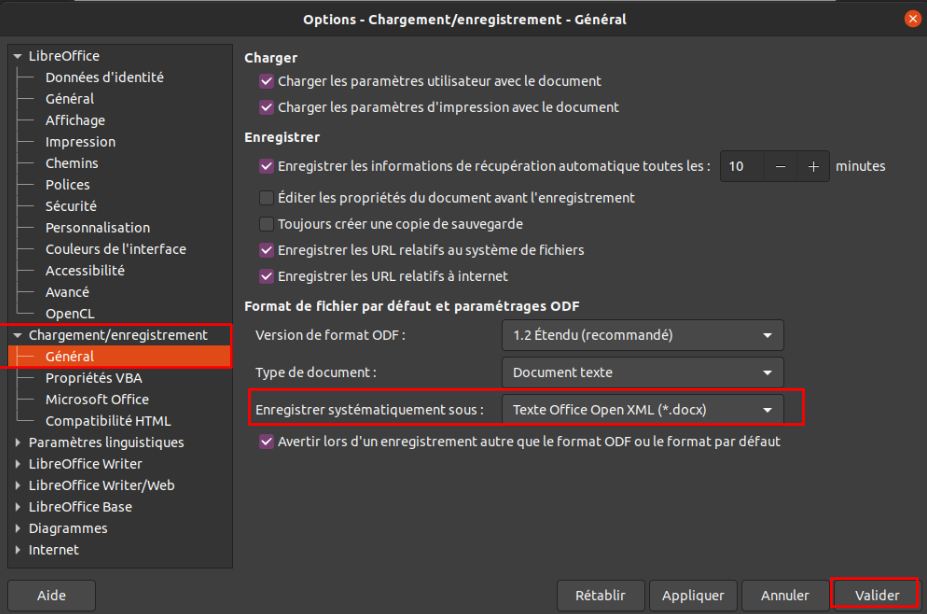
Task: Select the LibreOffice Base tree label
Action: pyautogui.click(x=80, y=506)
